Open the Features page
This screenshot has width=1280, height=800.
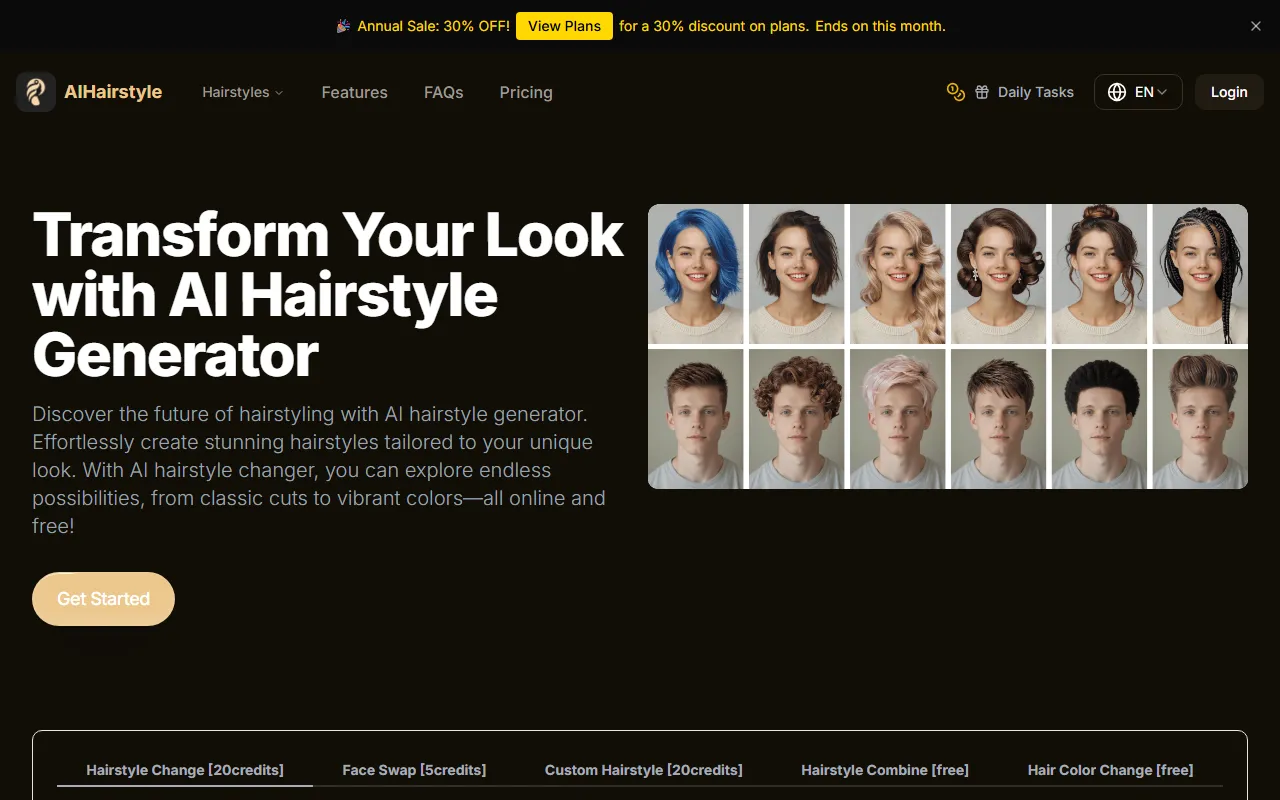pos(354,92)
